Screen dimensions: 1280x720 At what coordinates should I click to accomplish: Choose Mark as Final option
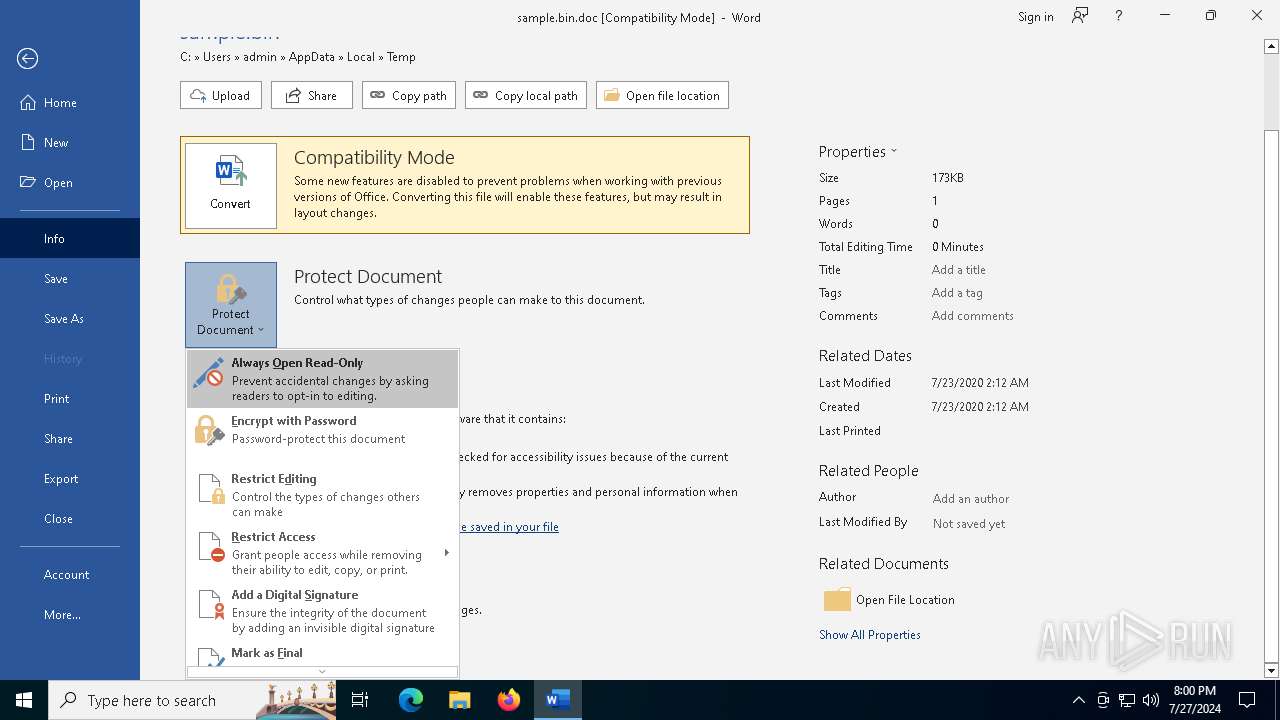click(x=322, y=655)
